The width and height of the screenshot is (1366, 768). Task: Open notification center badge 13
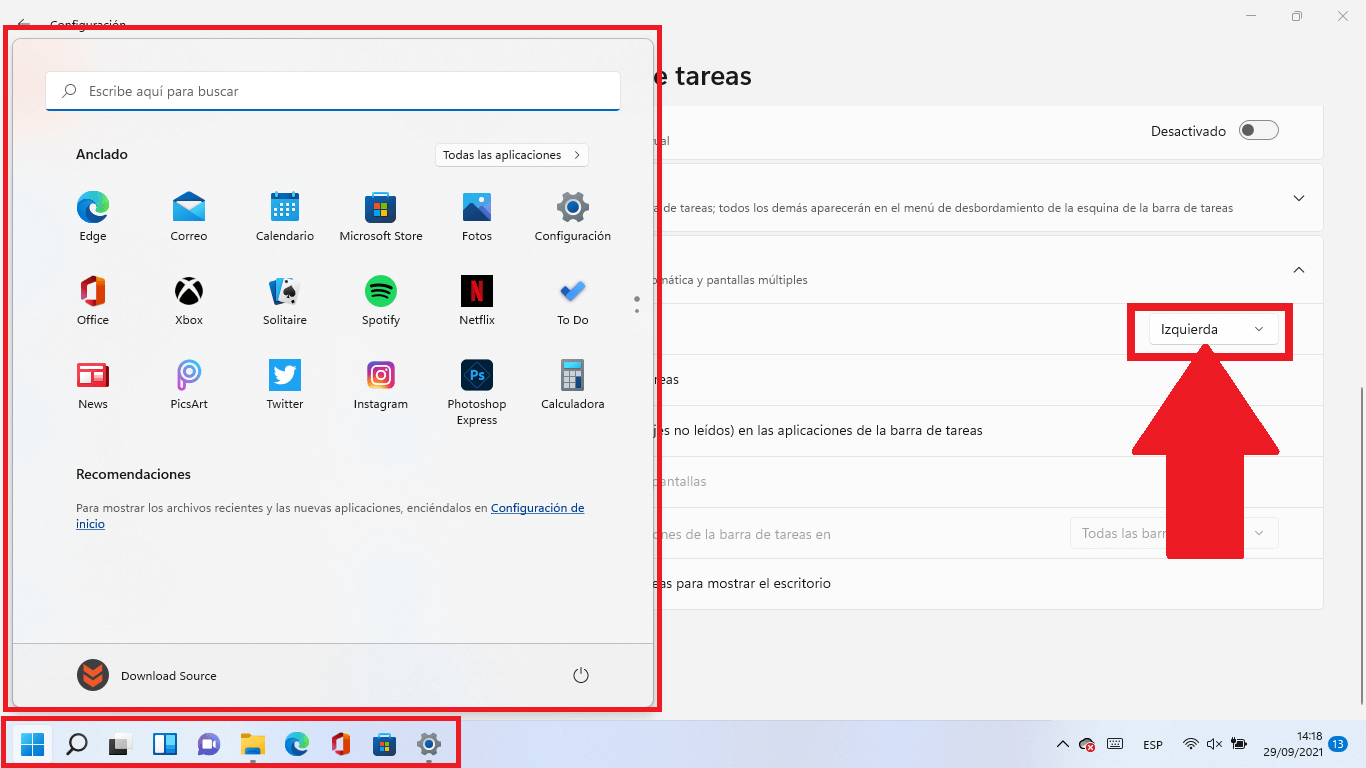1338,744
